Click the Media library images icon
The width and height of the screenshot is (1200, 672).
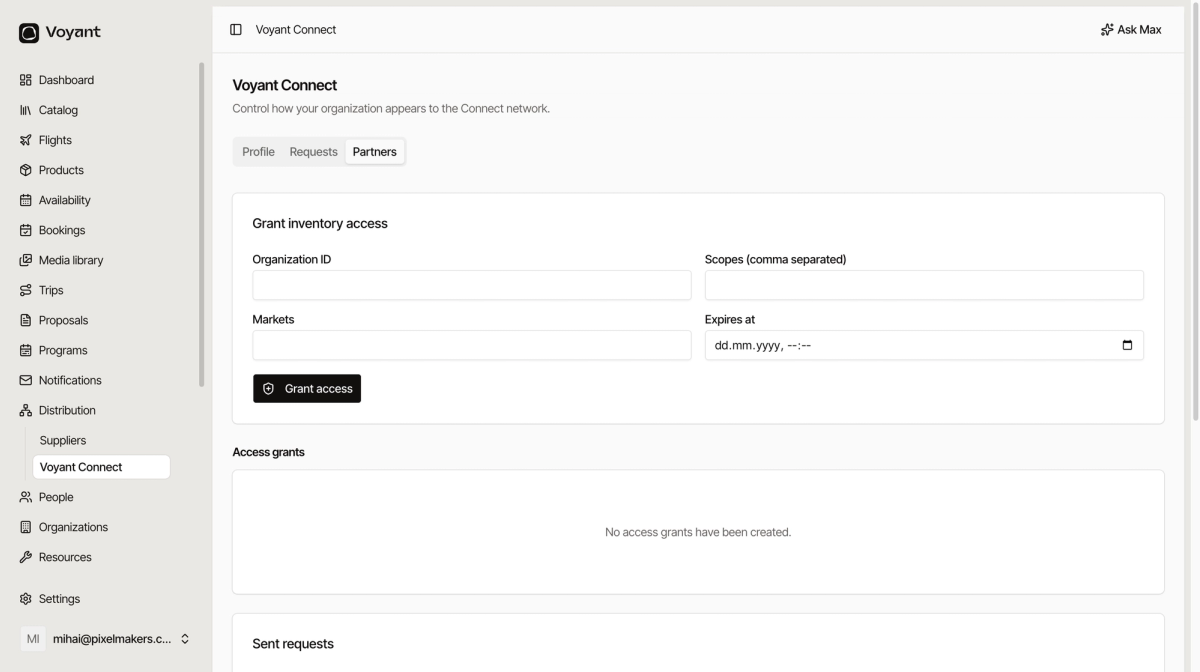26,260
